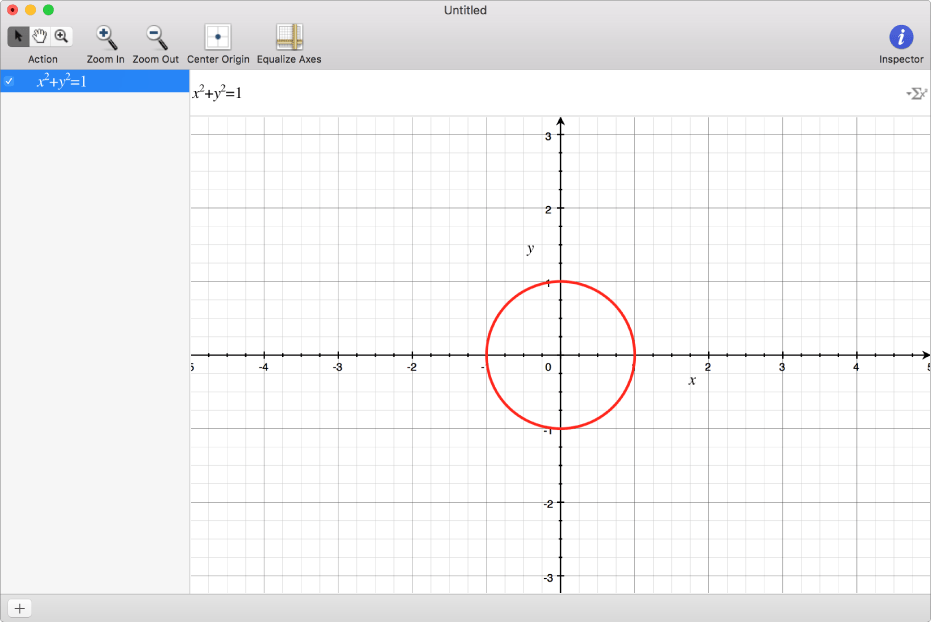Click the Untitled window title
931x622 pixels.
(x=466, y=10)
